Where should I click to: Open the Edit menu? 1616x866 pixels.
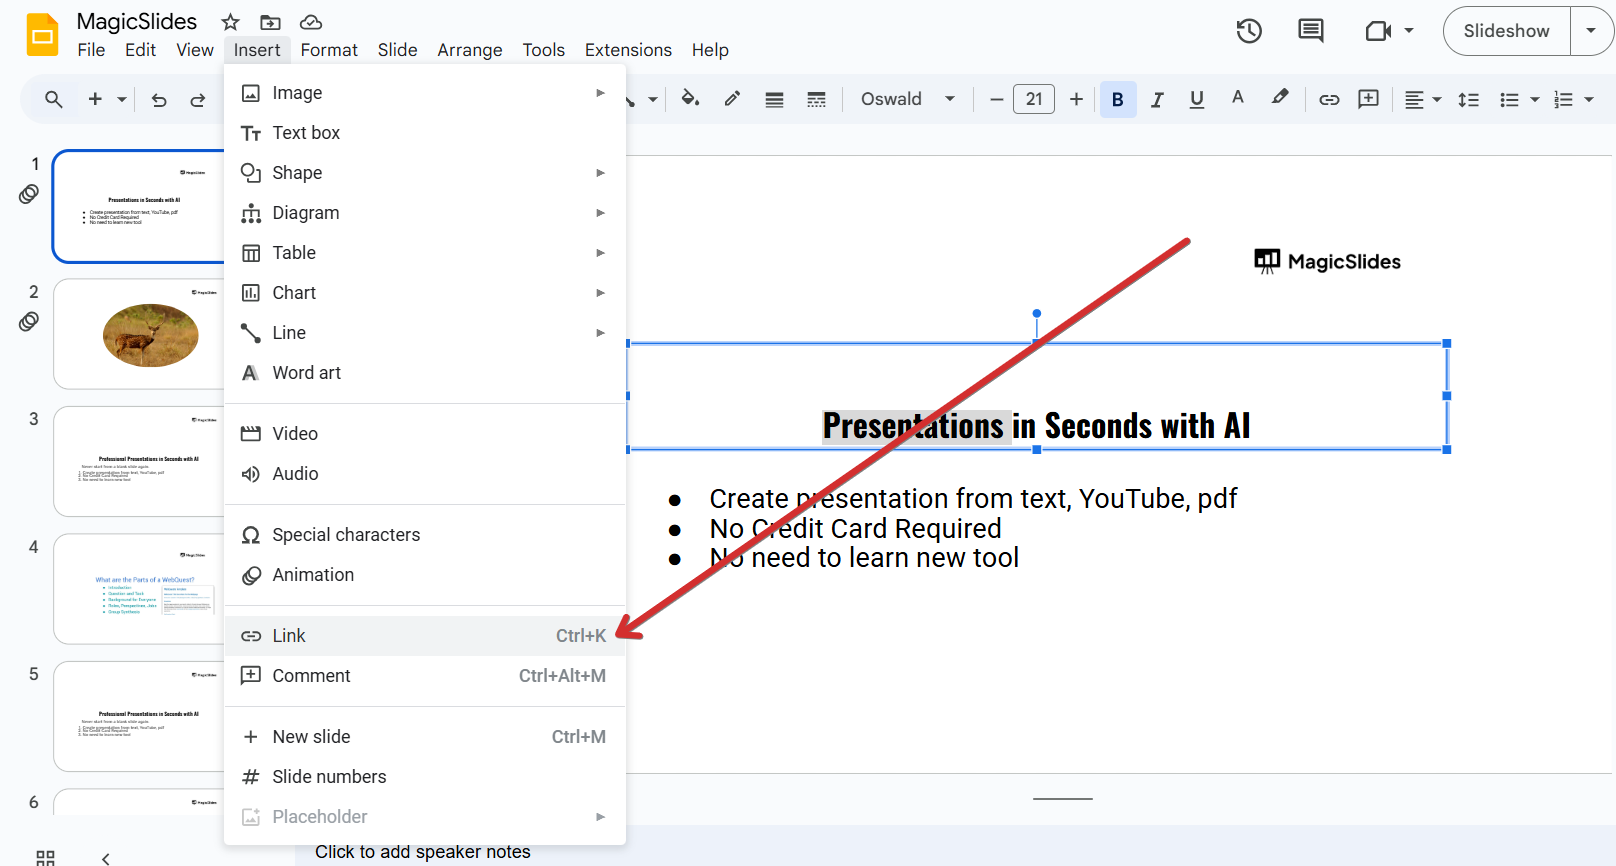pyautogui.click(x=140, y=50)
